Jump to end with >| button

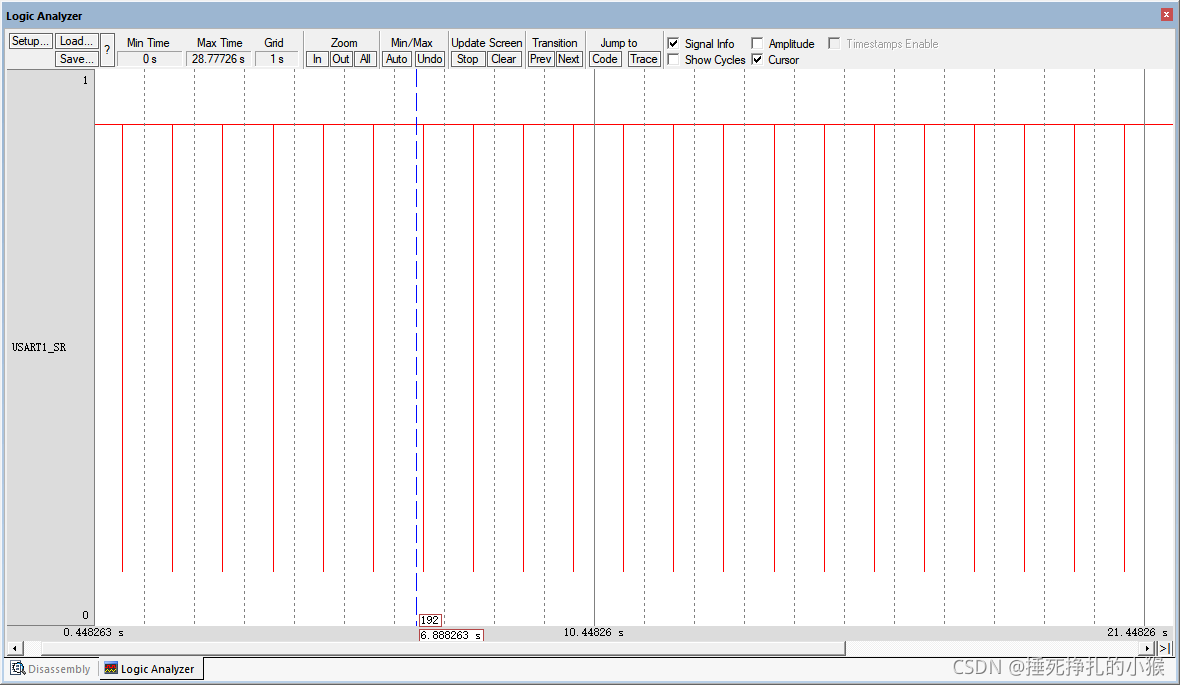(x=1165, y=648)
